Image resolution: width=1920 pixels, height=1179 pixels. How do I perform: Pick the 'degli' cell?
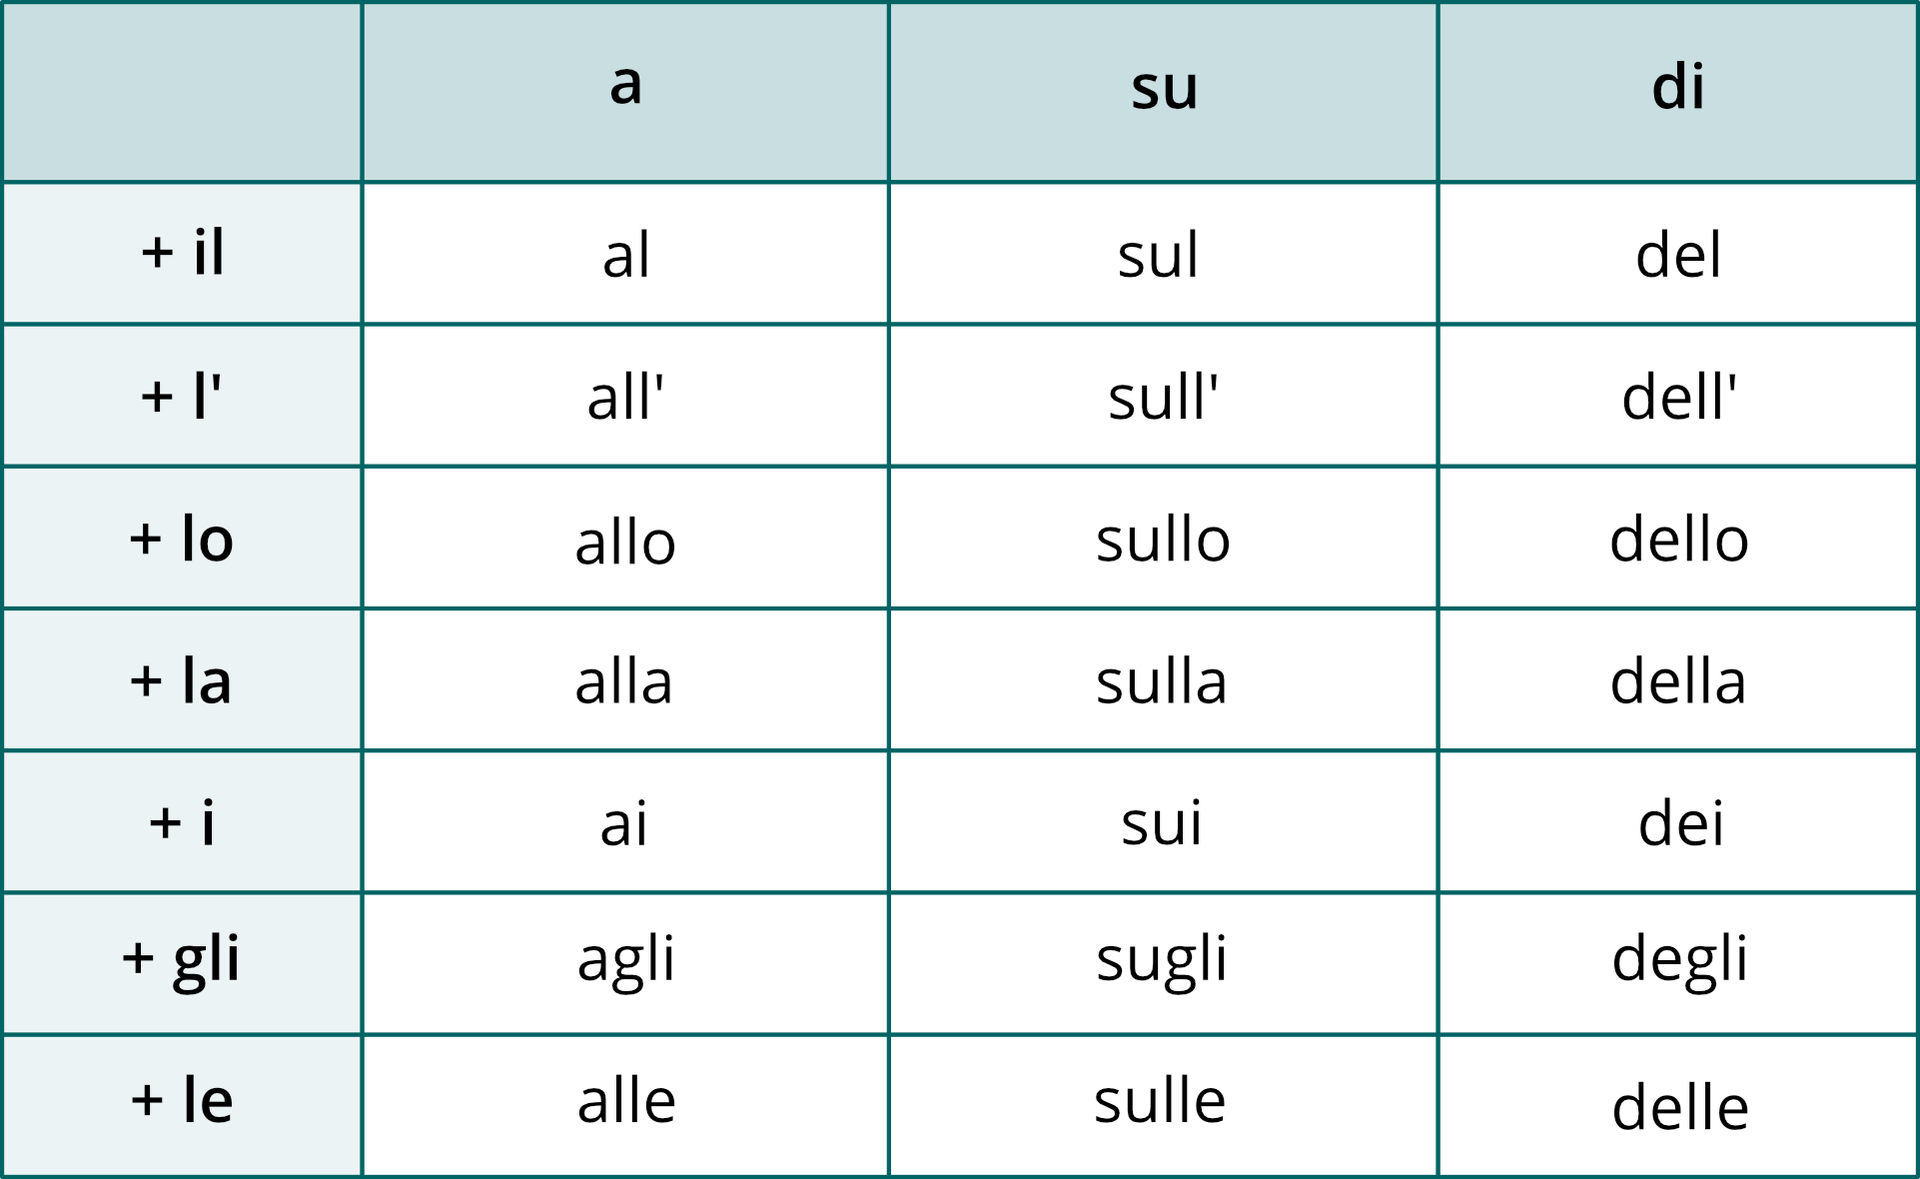coord(1680,960)
